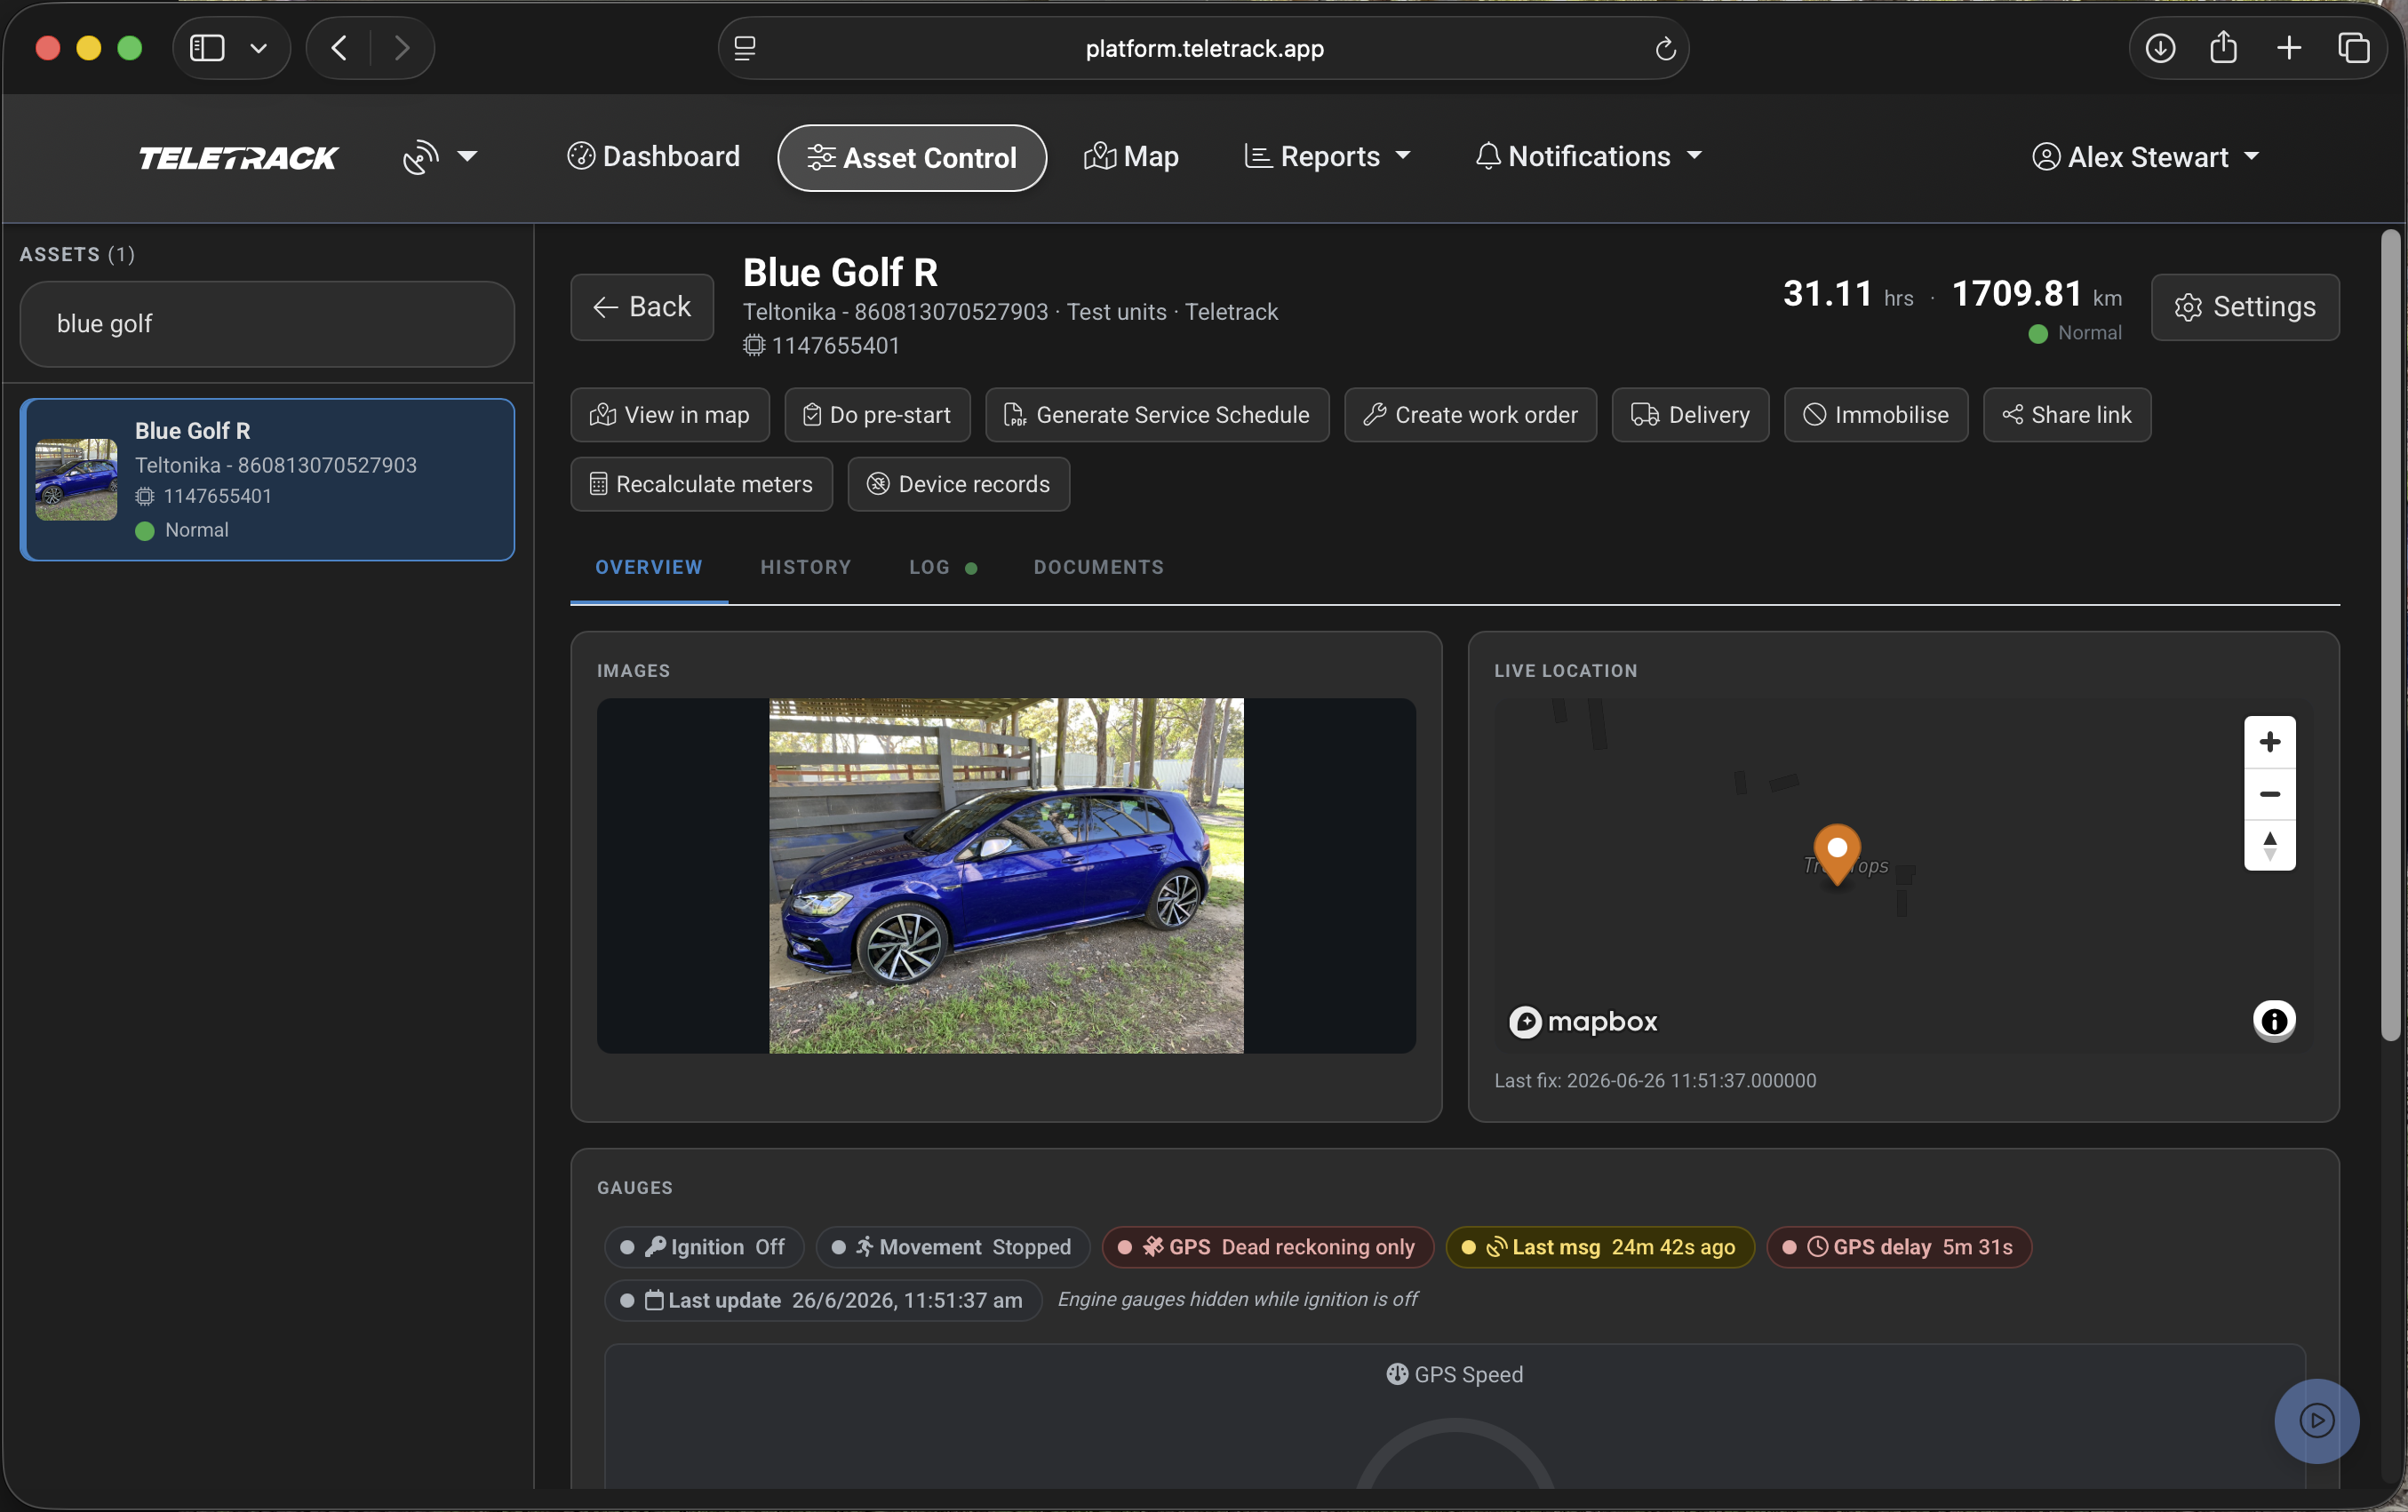This screenshot has width=2408, height=1512.
Task: Click the round play button at bottom right
Action: tap(2316, 1421)
